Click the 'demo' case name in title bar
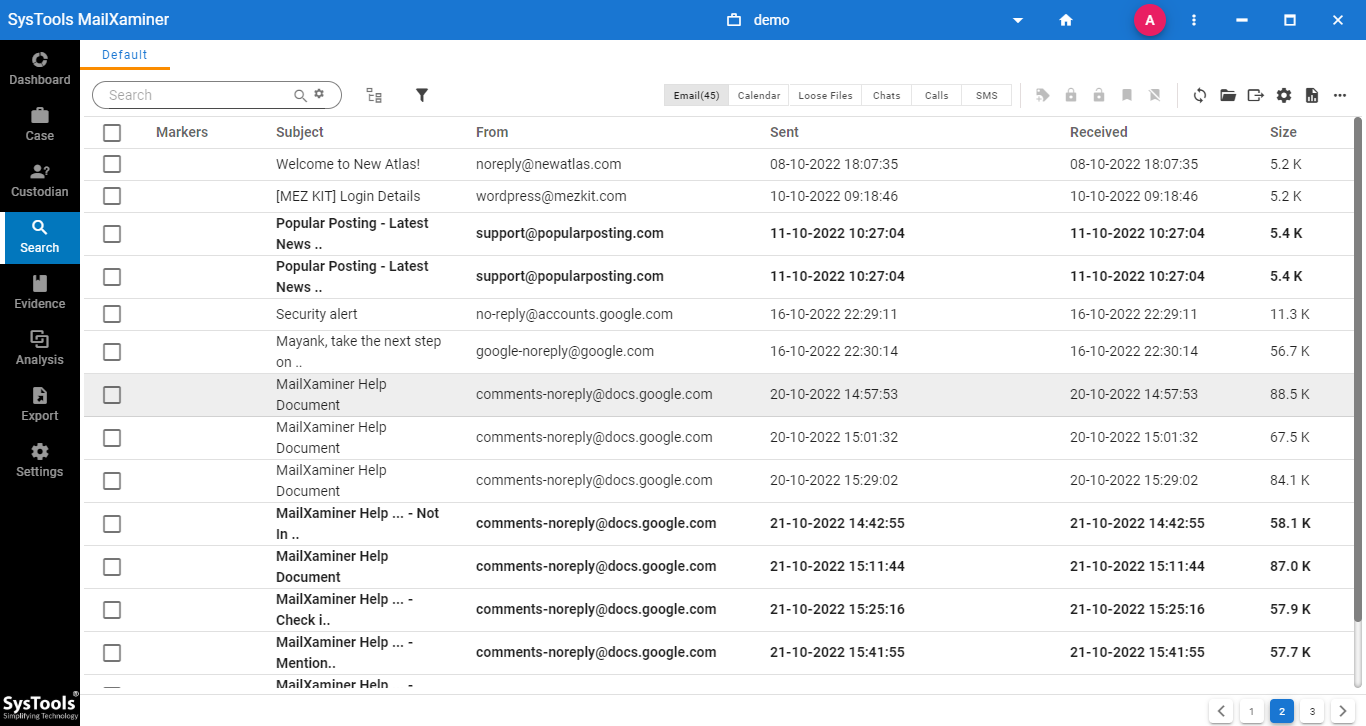Image resolution: width=1366 pixels, height=726 pixels. pos(771,20)
